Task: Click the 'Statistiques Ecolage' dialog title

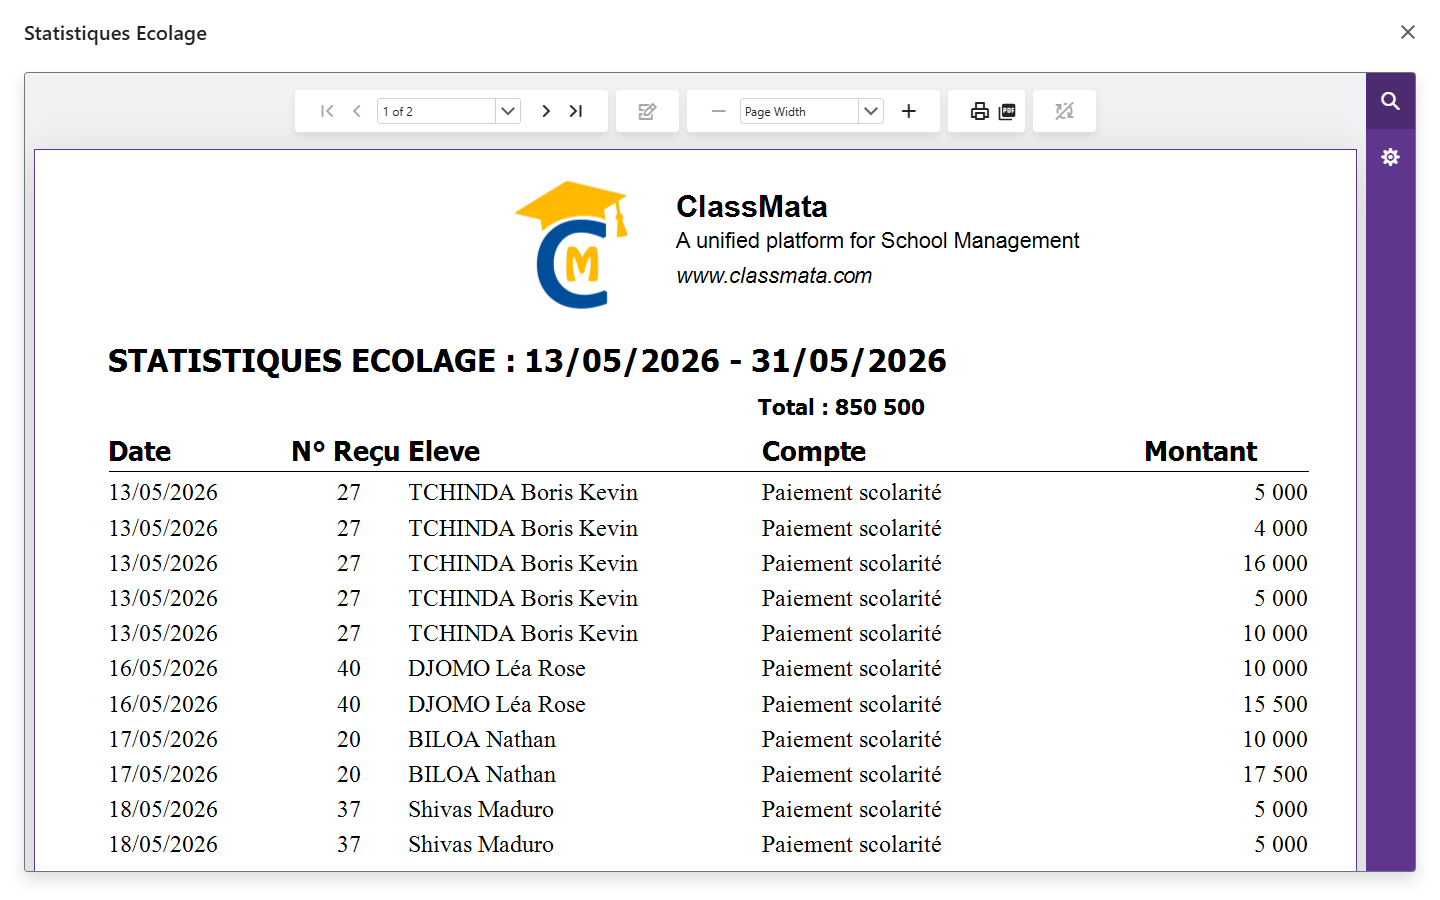Action: (115, 33)
